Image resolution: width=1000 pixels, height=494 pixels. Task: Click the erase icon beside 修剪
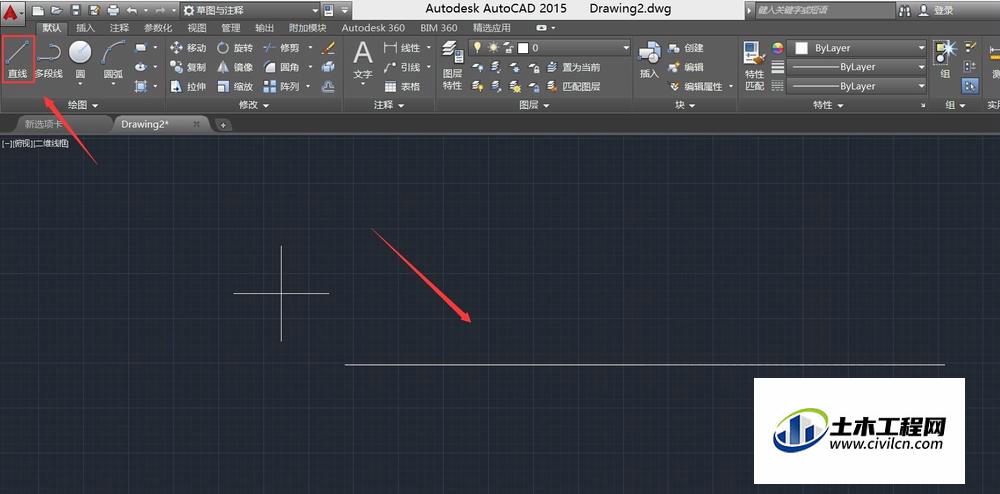pyautogui.click(x=328, y=48)
